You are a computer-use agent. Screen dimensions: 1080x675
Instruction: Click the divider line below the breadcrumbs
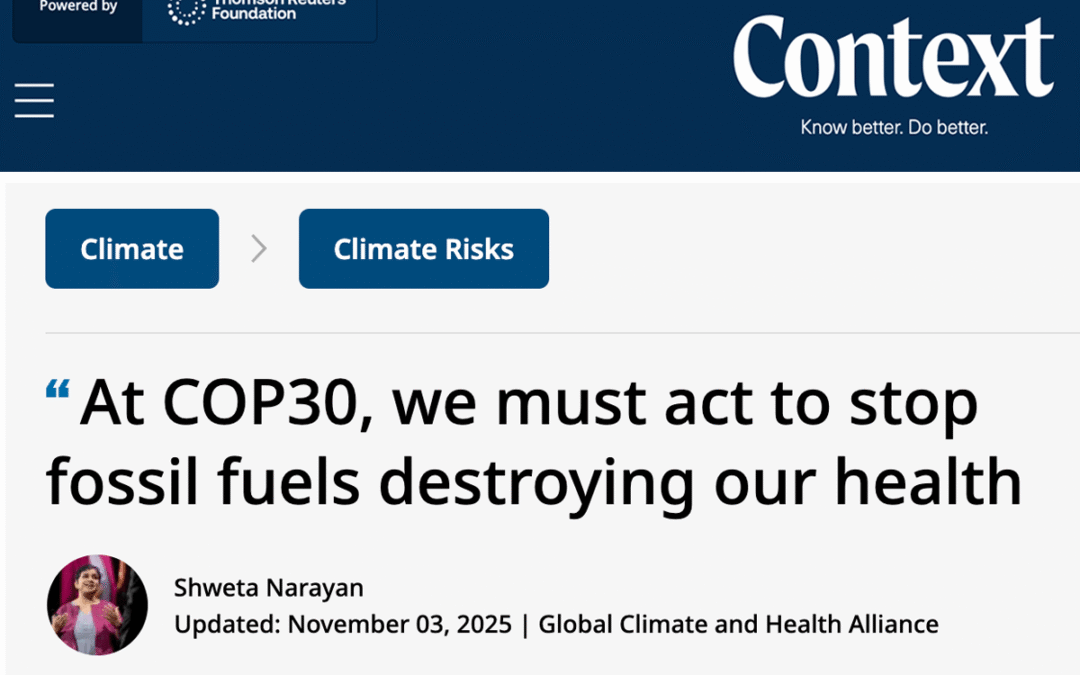(x=540, y=330)
